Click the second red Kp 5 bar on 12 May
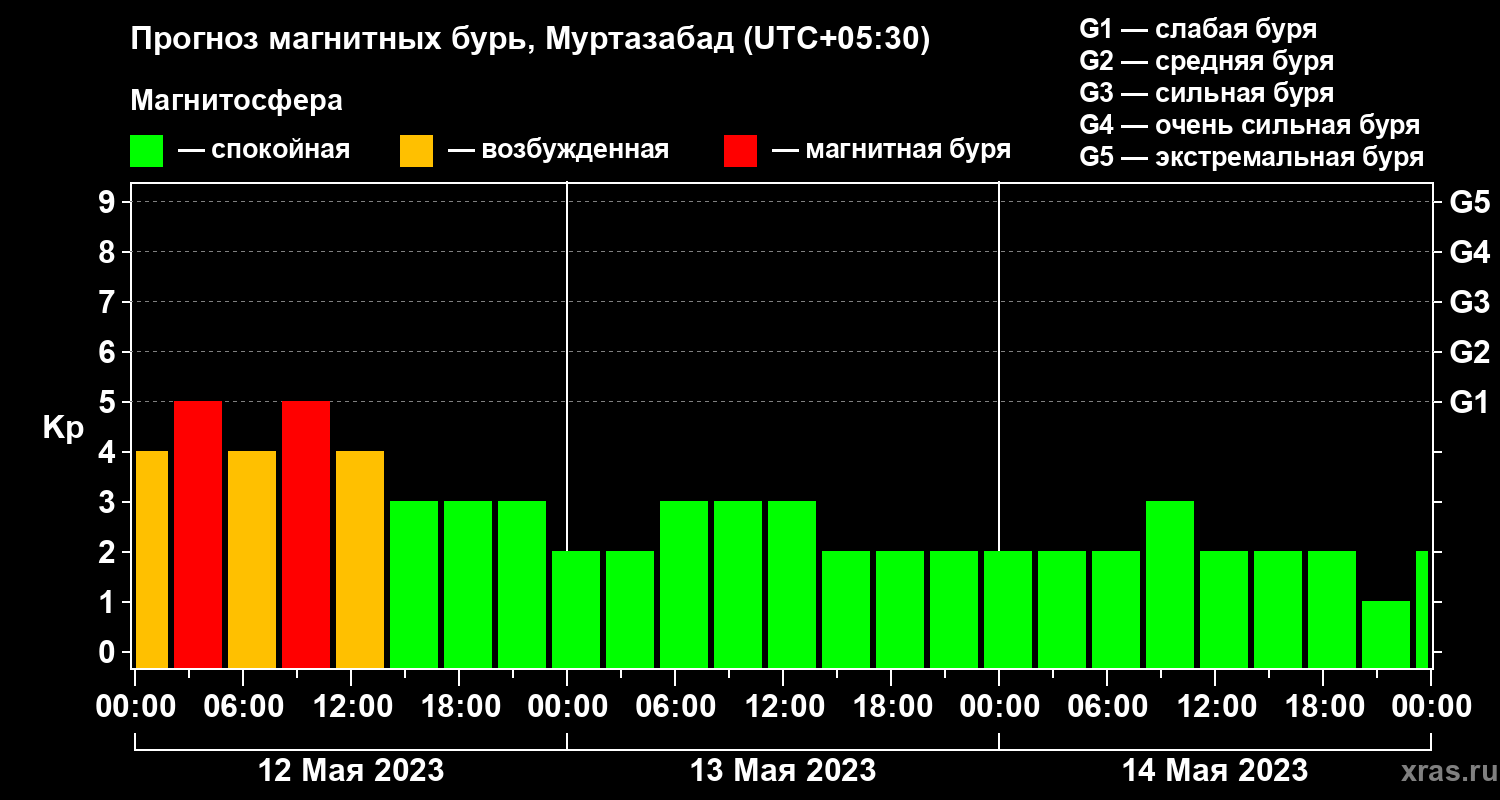Image resolution: width=1500 pixels, height=800 pixels. (x=306, y=534)
